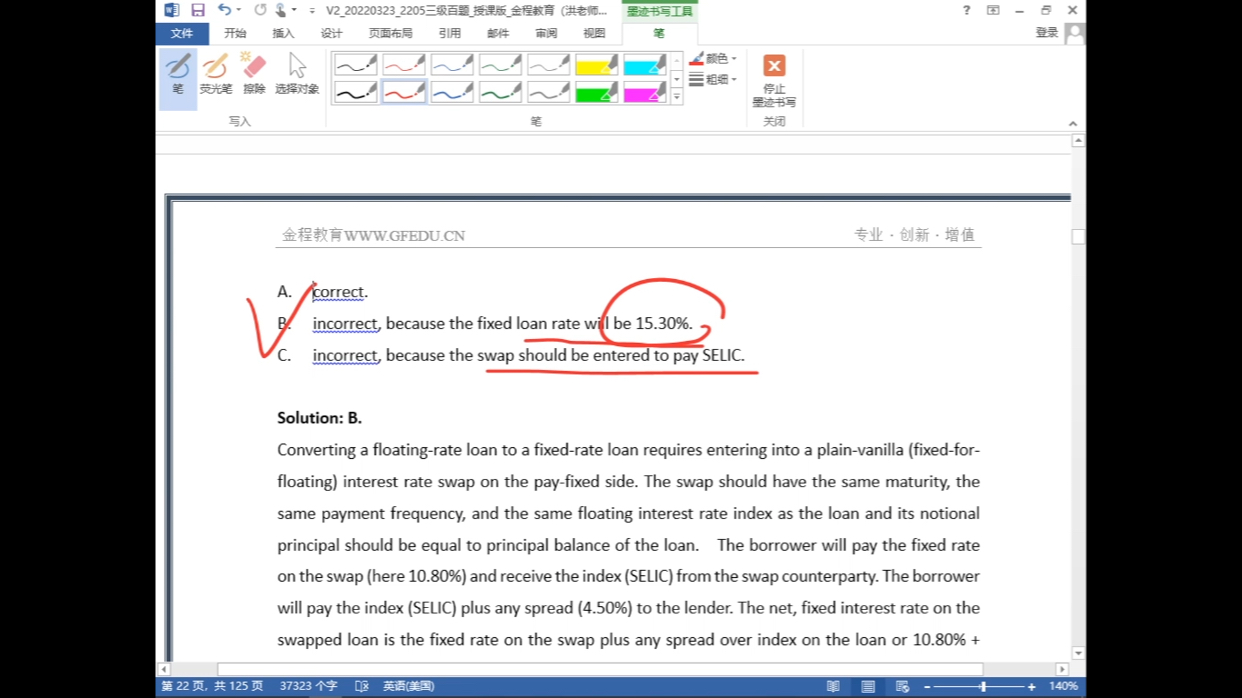Image resolution: width=1242 pixels, height=698 pixels.
Task: Click the 140% zoom level button
Action: (1063, 687)
